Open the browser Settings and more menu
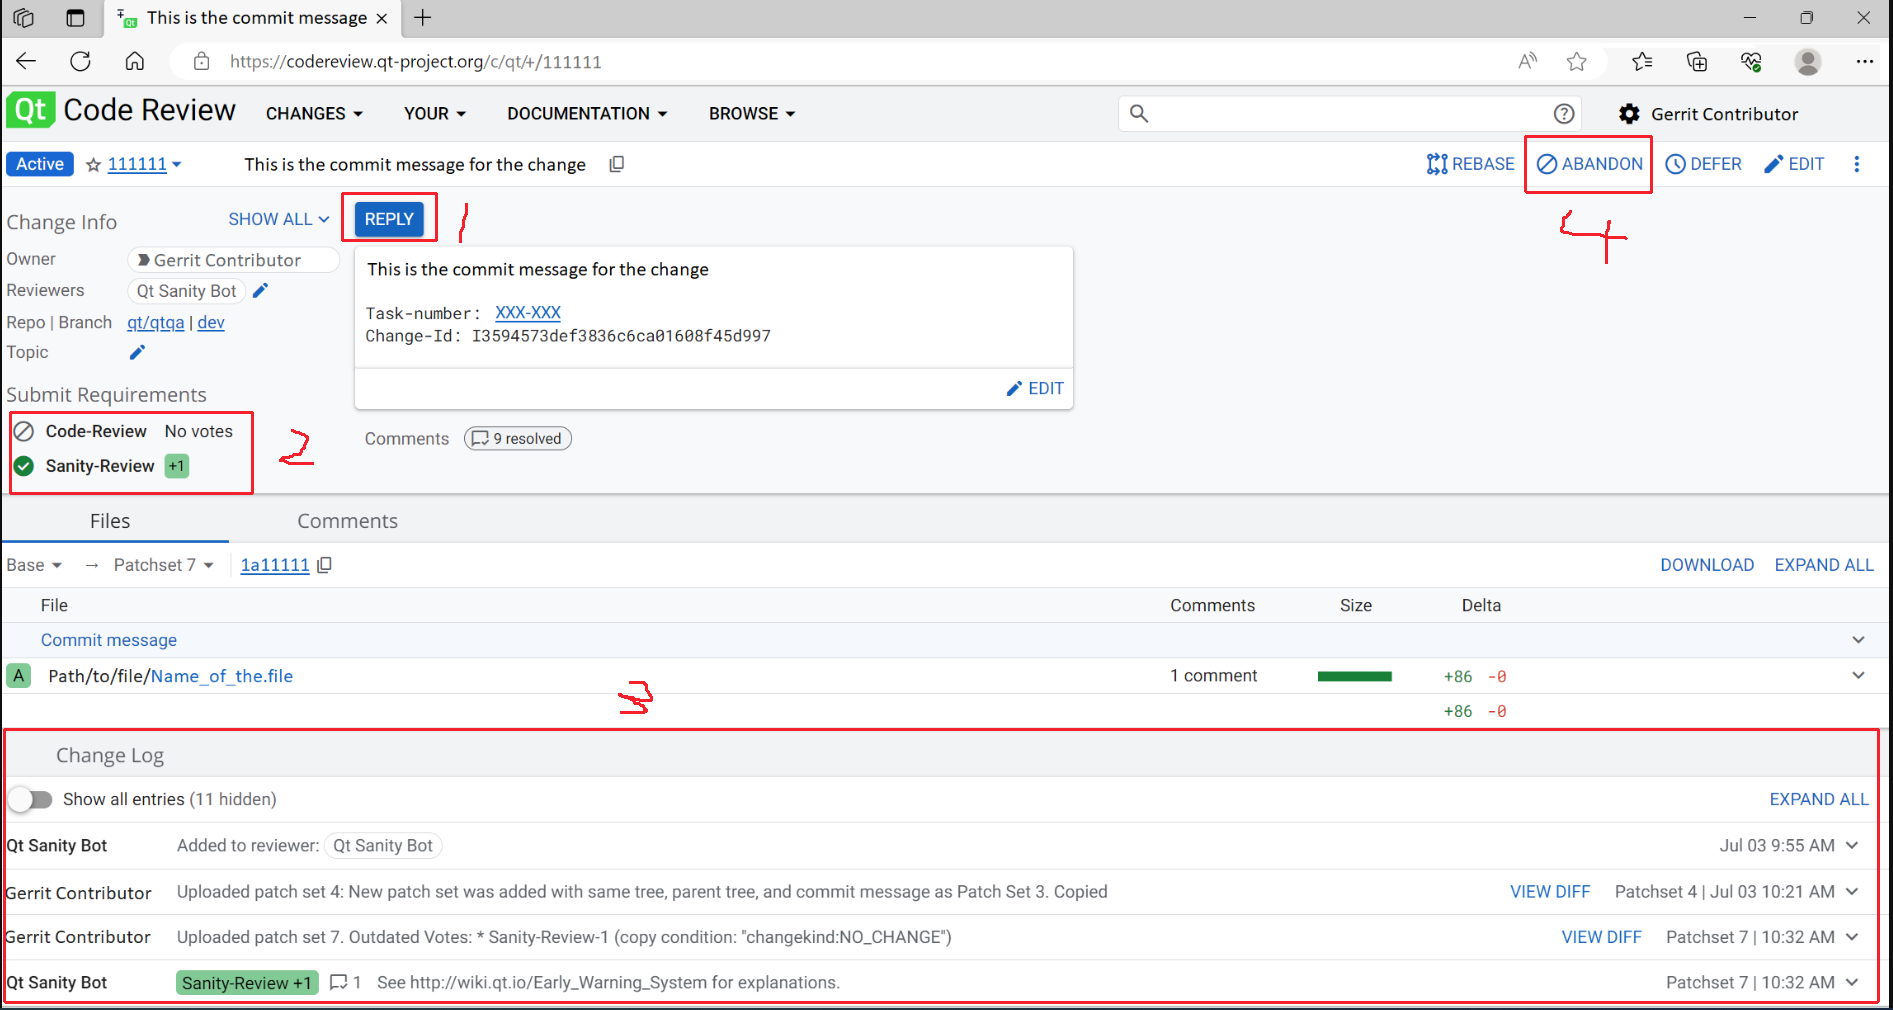 tap(1865, 61)
